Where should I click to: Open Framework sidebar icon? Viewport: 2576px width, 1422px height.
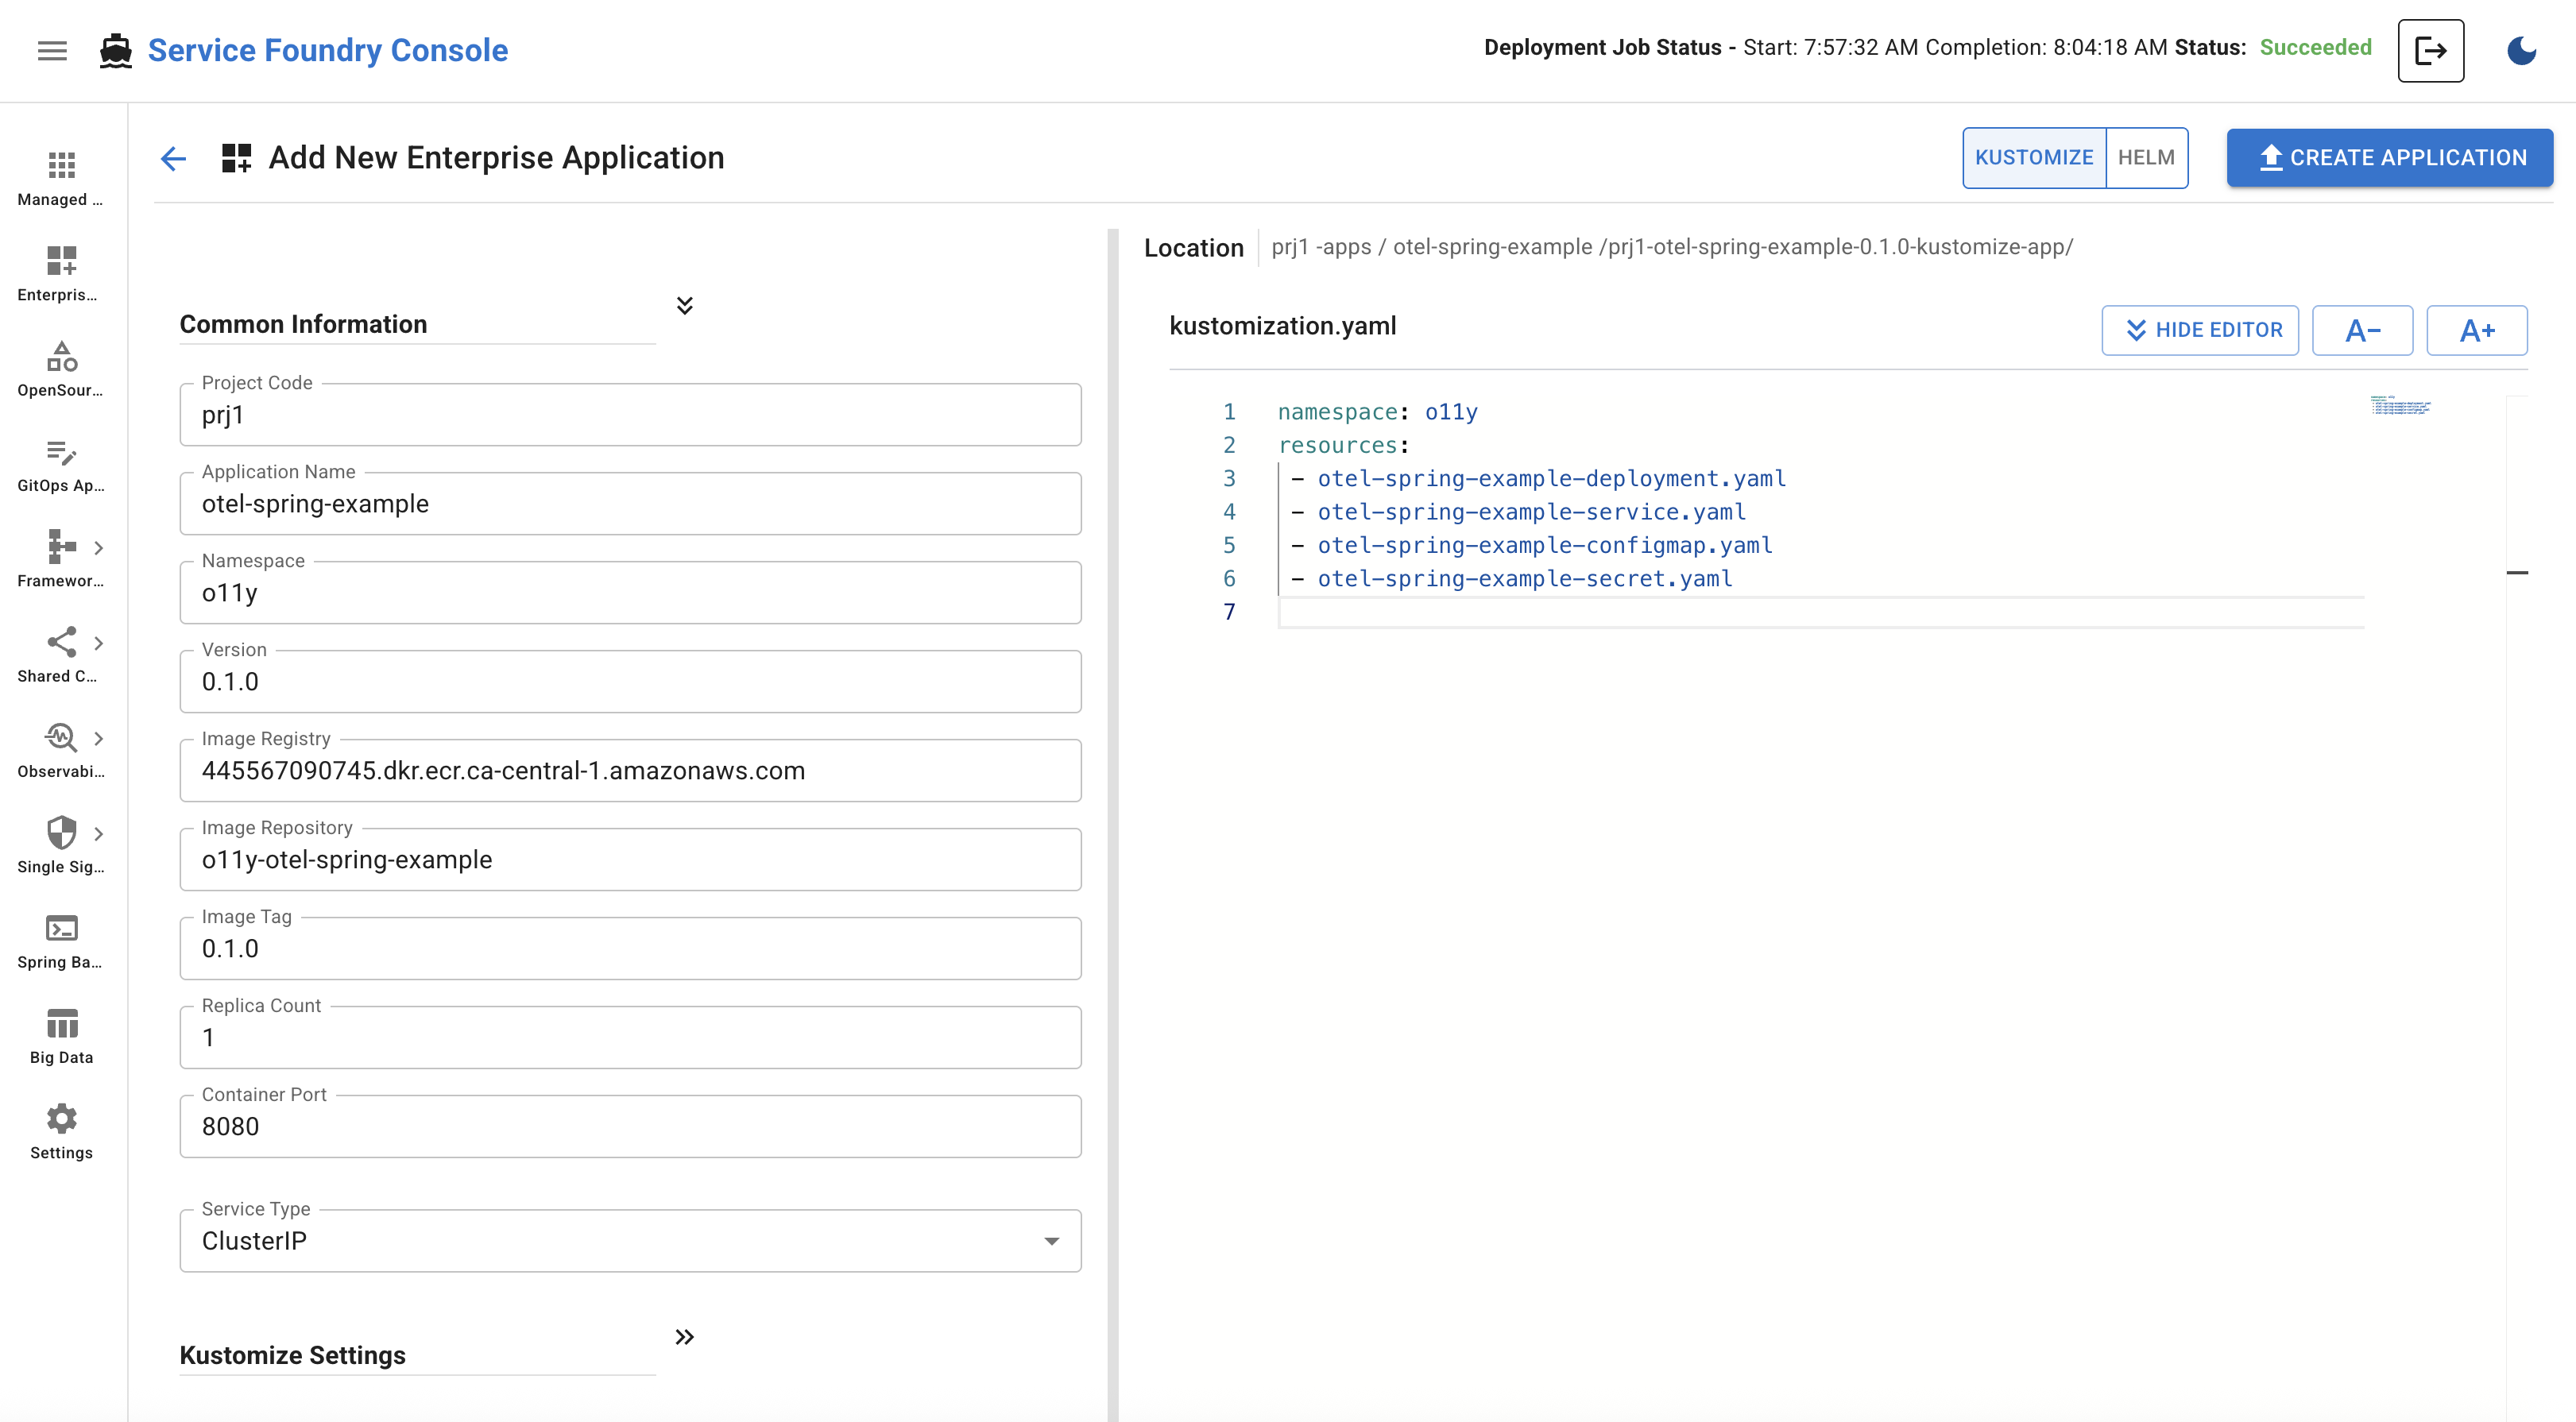click(61, 546)
